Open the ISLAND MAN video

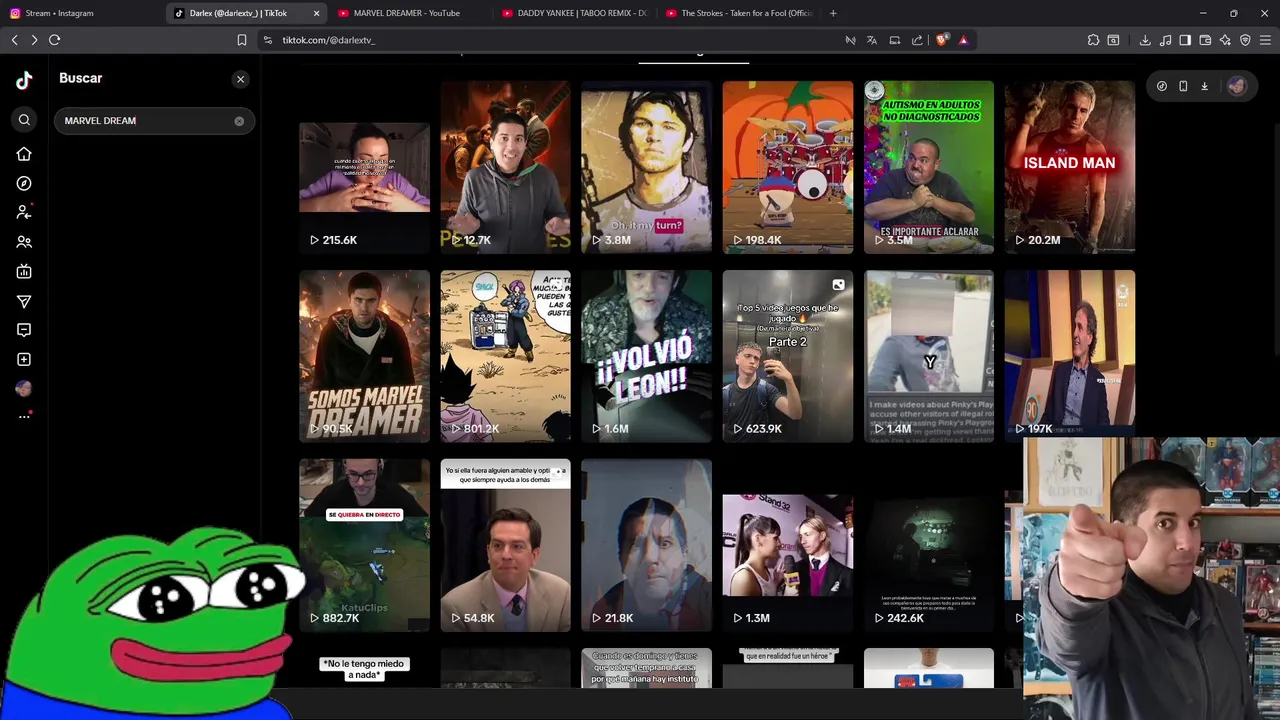(1069, 167)
